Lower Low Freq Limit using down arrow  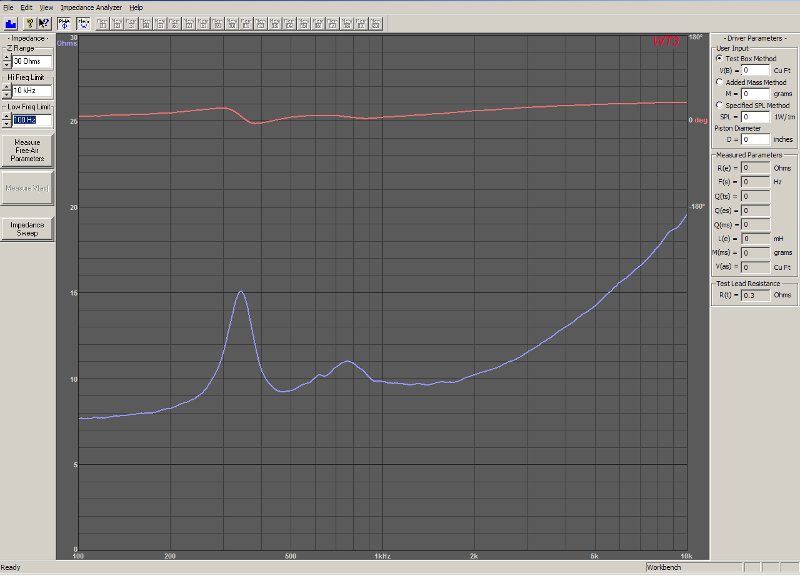click(7, 123)
